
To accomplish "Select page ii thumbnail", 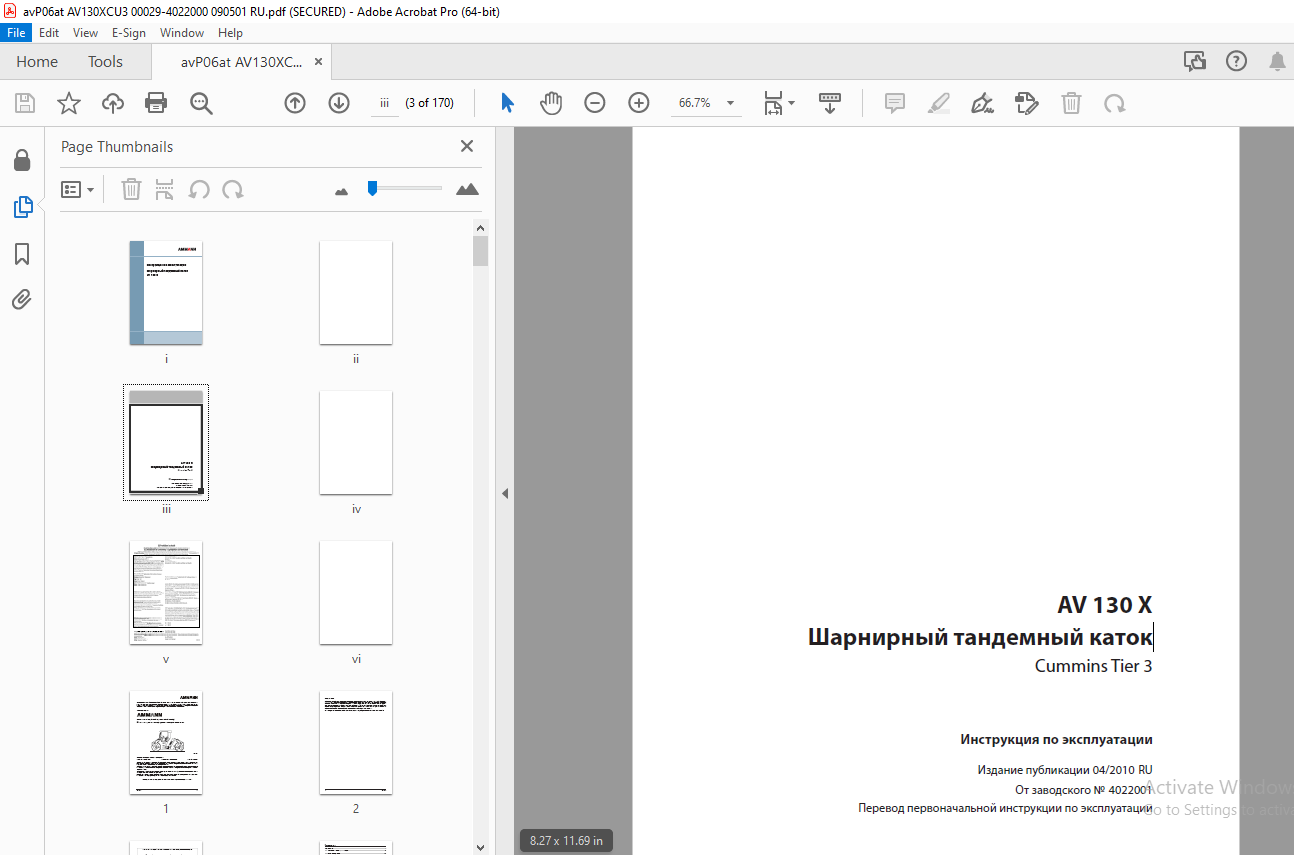I will coord(356,292).
